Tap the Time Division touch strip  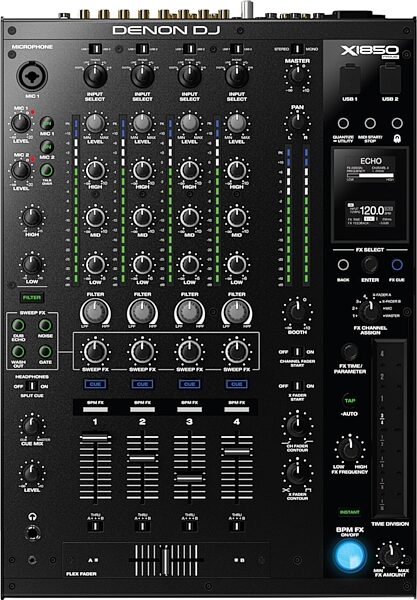coord(390,429)
